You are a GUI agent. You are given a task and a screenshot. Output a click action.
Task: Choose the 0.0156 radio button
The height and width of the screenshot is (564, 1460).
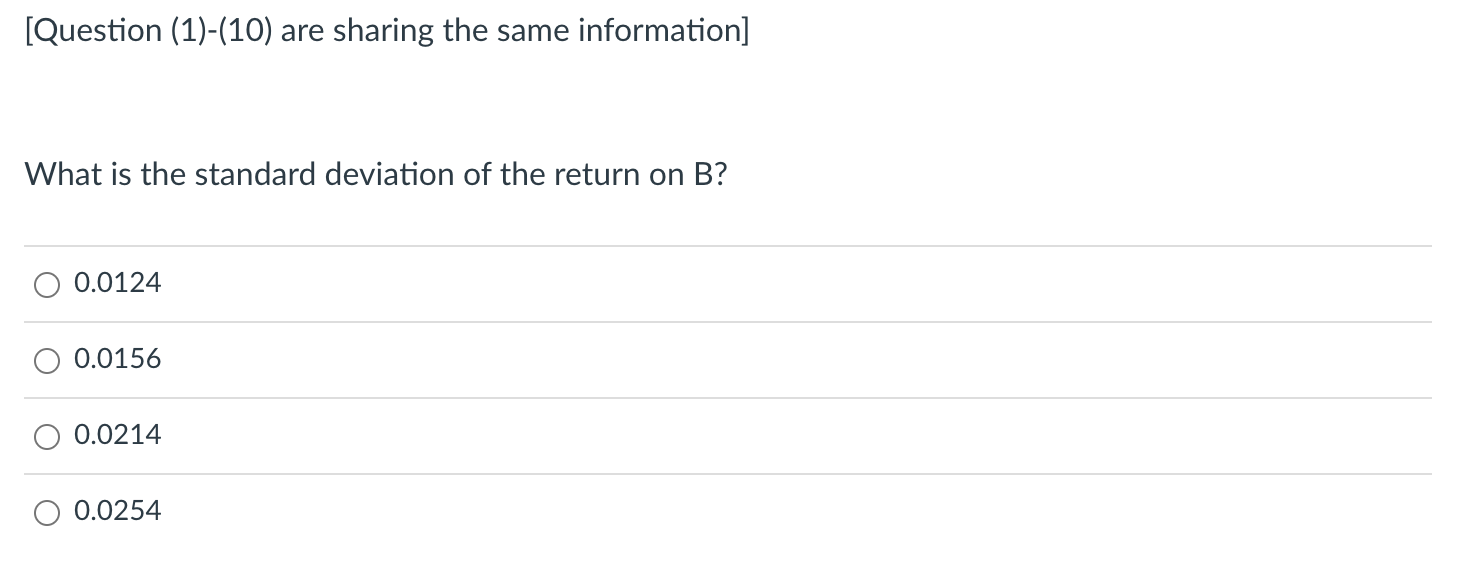(47, 361)
